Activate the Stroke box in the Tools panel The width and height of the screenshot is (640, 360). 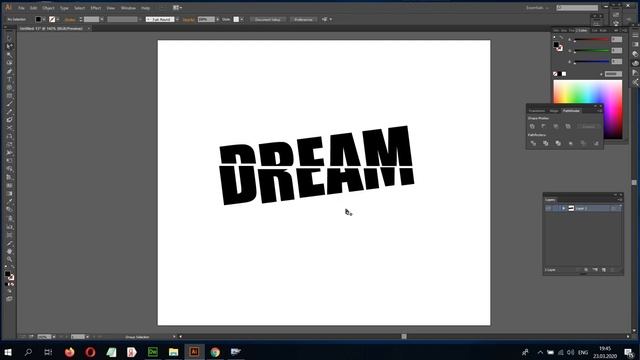tap(11, 278)
